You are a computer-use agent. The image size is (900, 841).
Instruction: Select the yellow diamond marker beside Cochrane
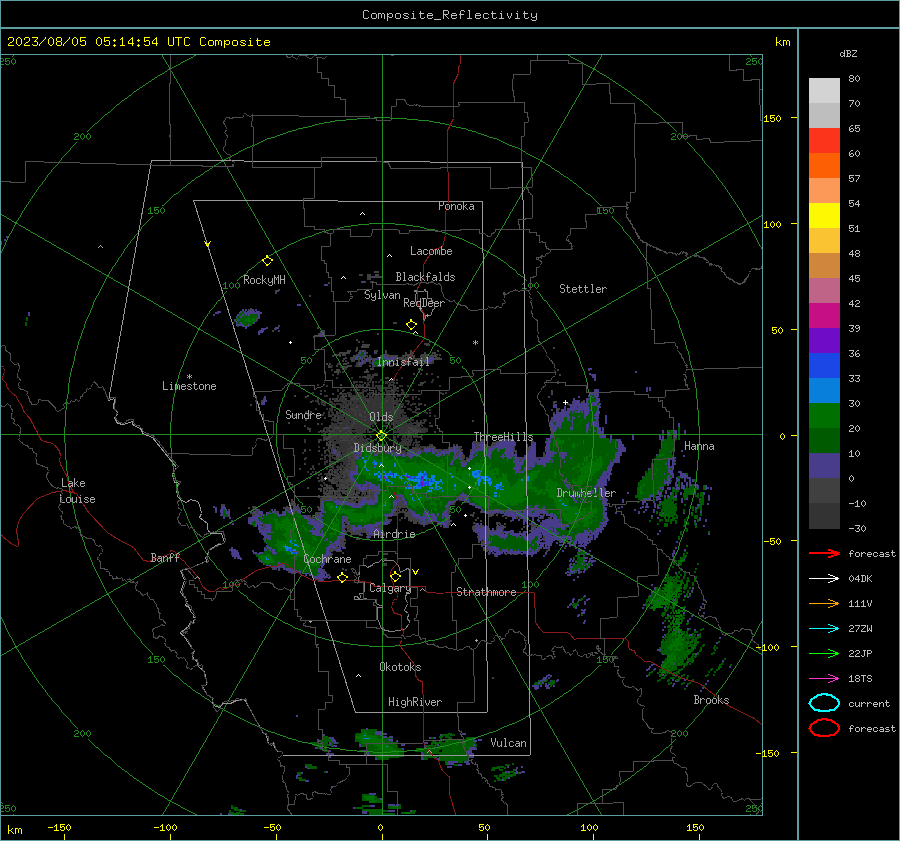[x=342, y=577]
